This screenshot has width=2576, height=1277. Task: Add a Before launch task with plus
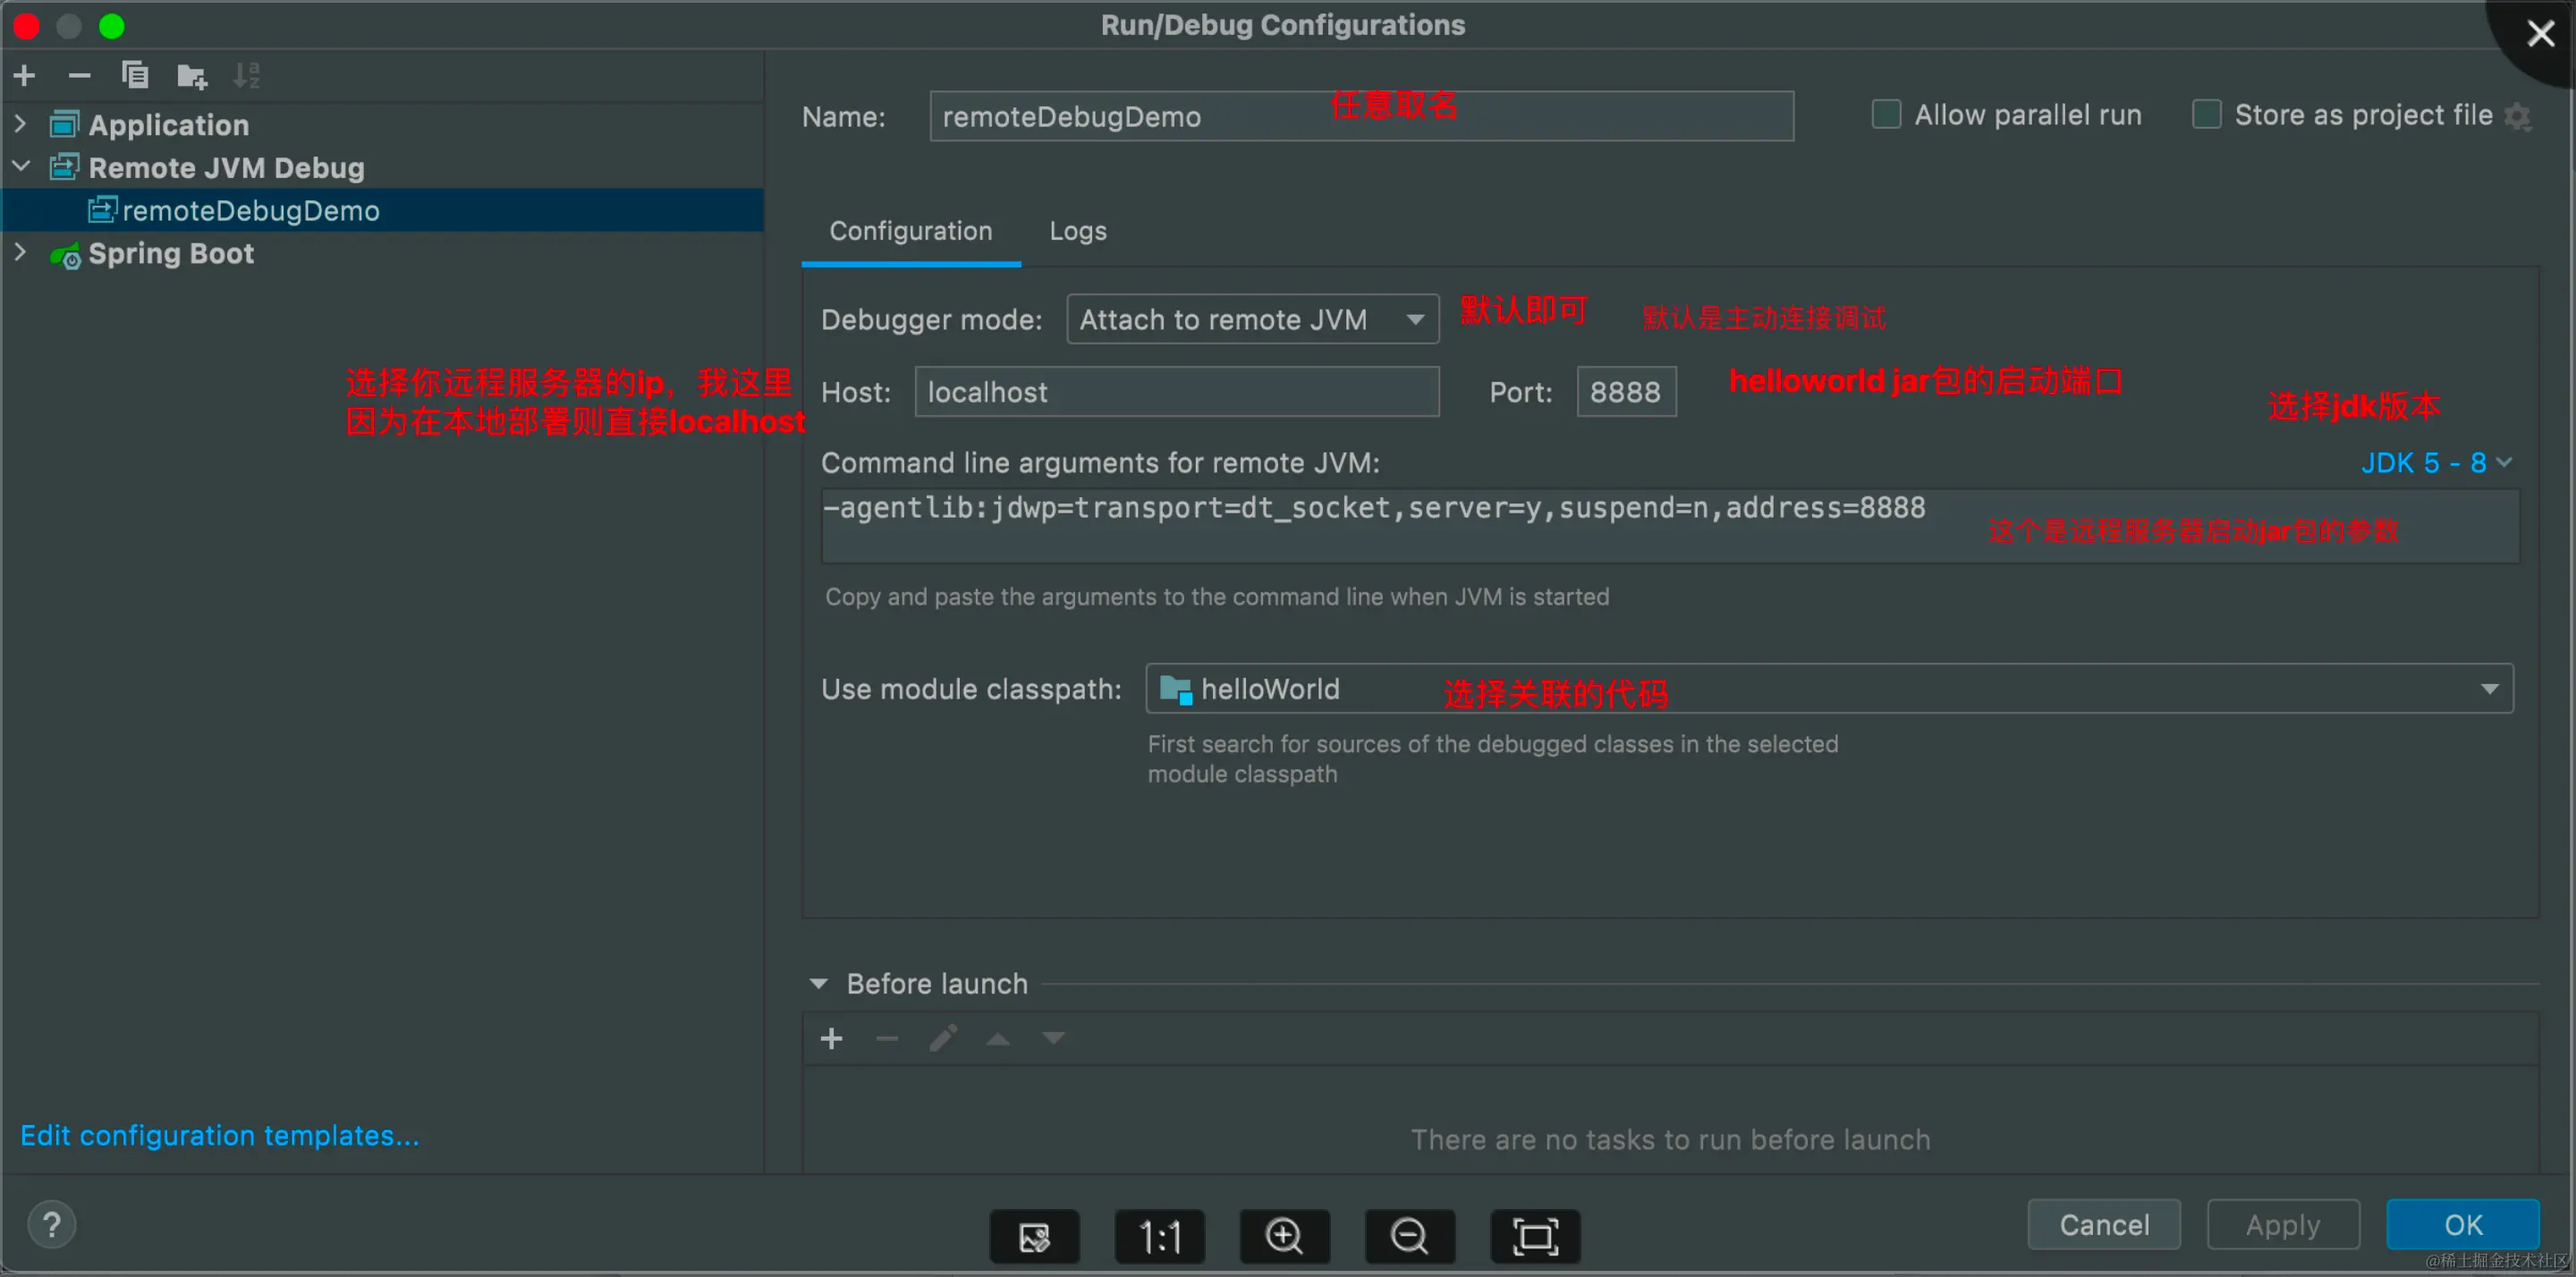[831, 1039]
